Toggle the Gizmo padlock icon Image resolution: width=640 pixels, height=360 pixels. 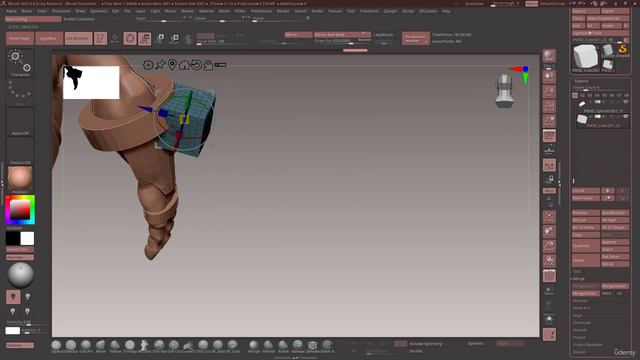click(208, 65)
